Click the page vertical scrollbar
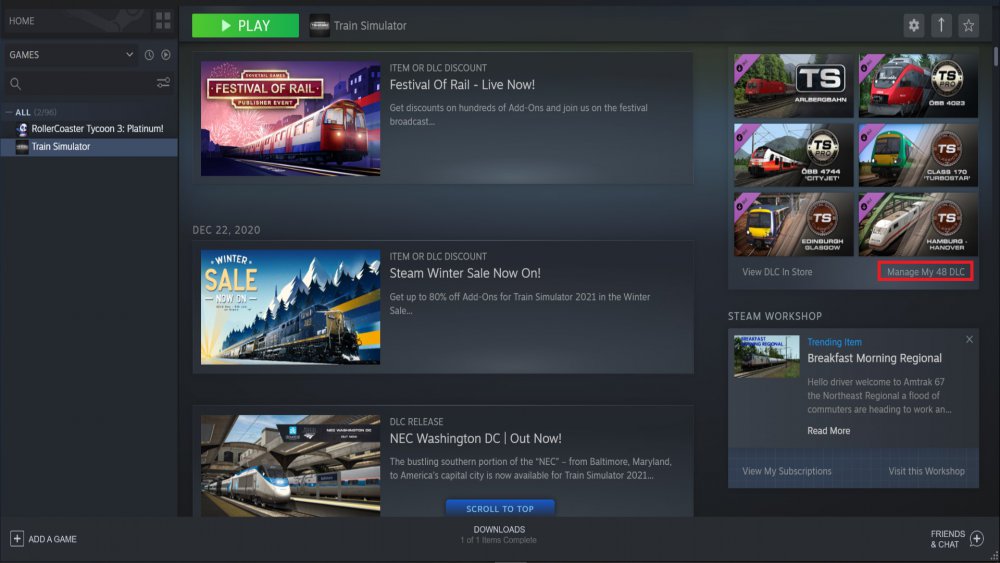1000x563 pixels. click(996, 55)
